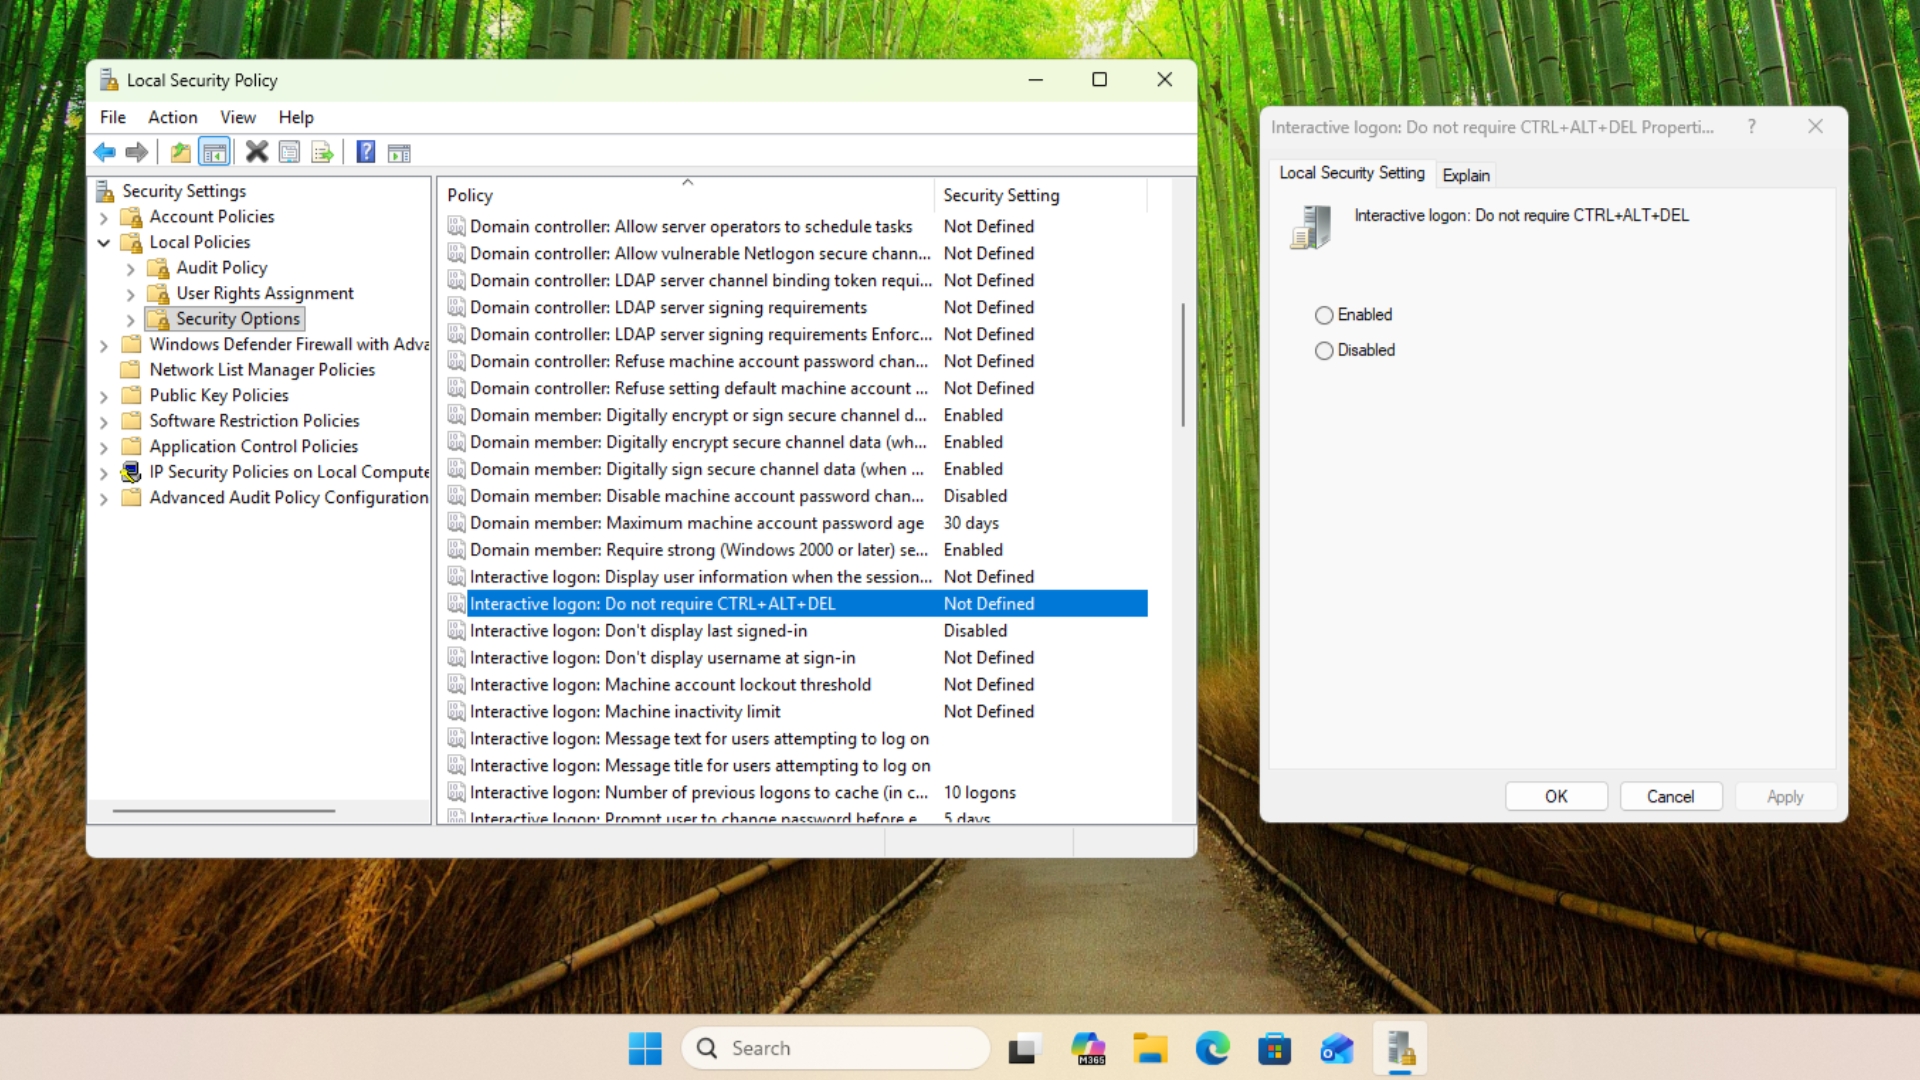1920x1080 pixels.
Task: Collapse the Local Policies node
Action: tap(104, 243)
